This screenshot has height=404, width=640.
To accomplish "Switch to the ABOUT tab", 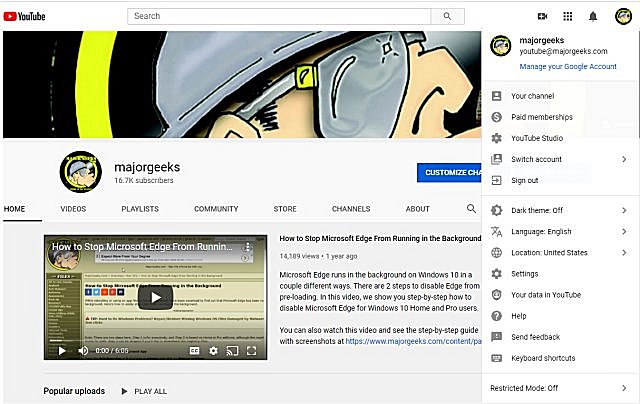I will pos(418,209).
